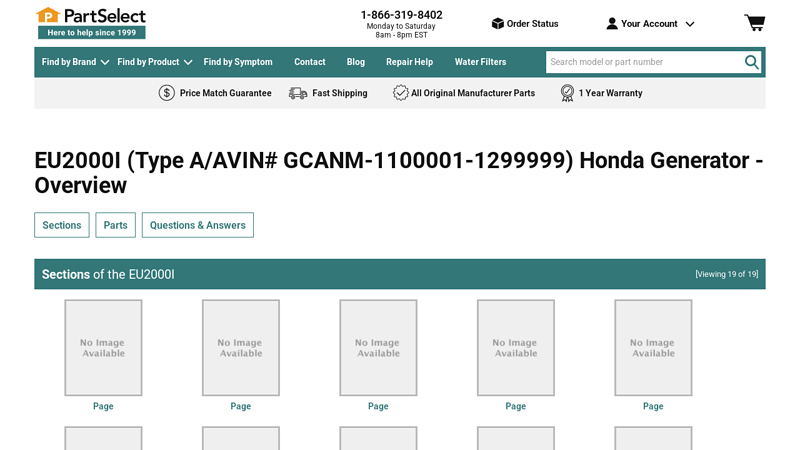Viewport: 800px width, 450px height.
Task: Open the Find by Symptom menu item
Action: (x=238, y=62)
